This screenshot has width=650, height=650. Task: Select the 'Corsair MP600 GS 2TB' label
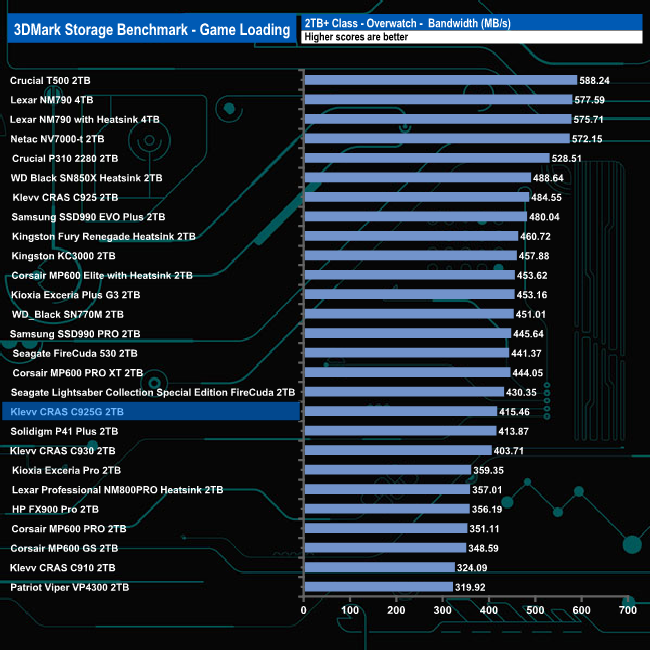(64, 548)
